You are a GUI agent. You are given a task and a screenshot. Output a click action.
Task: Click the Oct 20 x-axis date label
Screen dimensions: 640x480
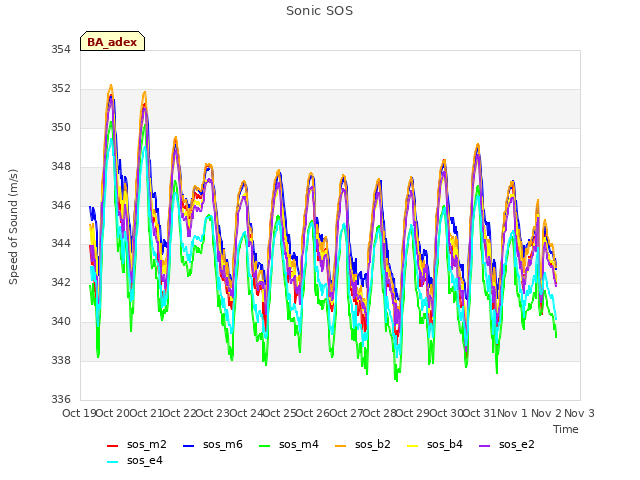tap(113, 413)
